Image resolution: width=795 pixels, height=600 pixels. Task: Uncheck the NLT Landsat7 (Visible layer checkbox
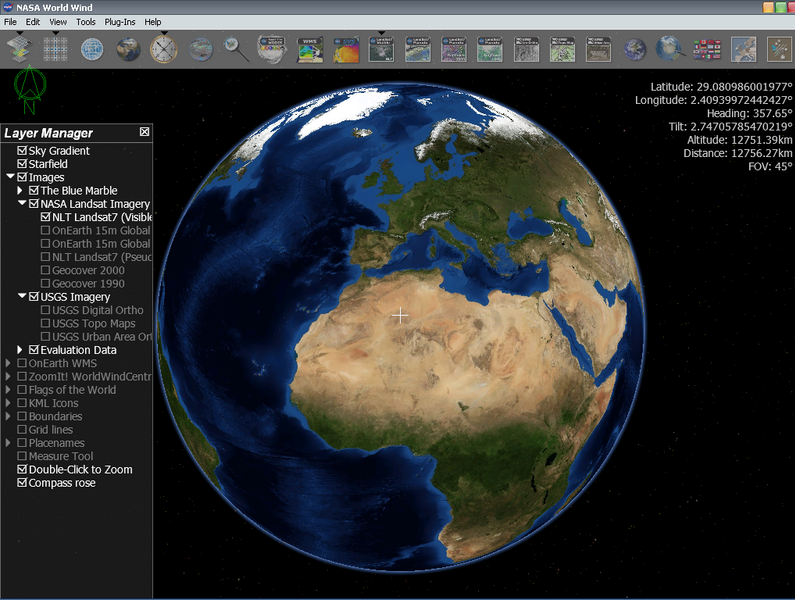pyautogui.click(x=45, y=217)
